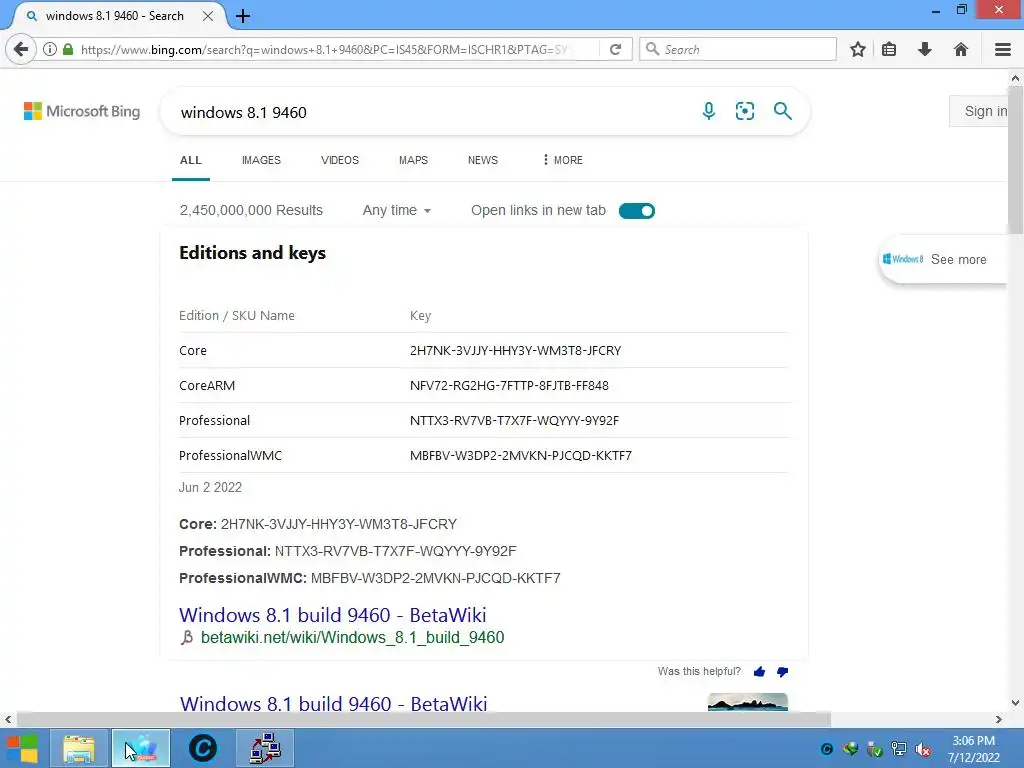This screenshot has width=1024, height=768.
Task: Open the browser hamburger menu
Action: click(x=1002, y=49)
